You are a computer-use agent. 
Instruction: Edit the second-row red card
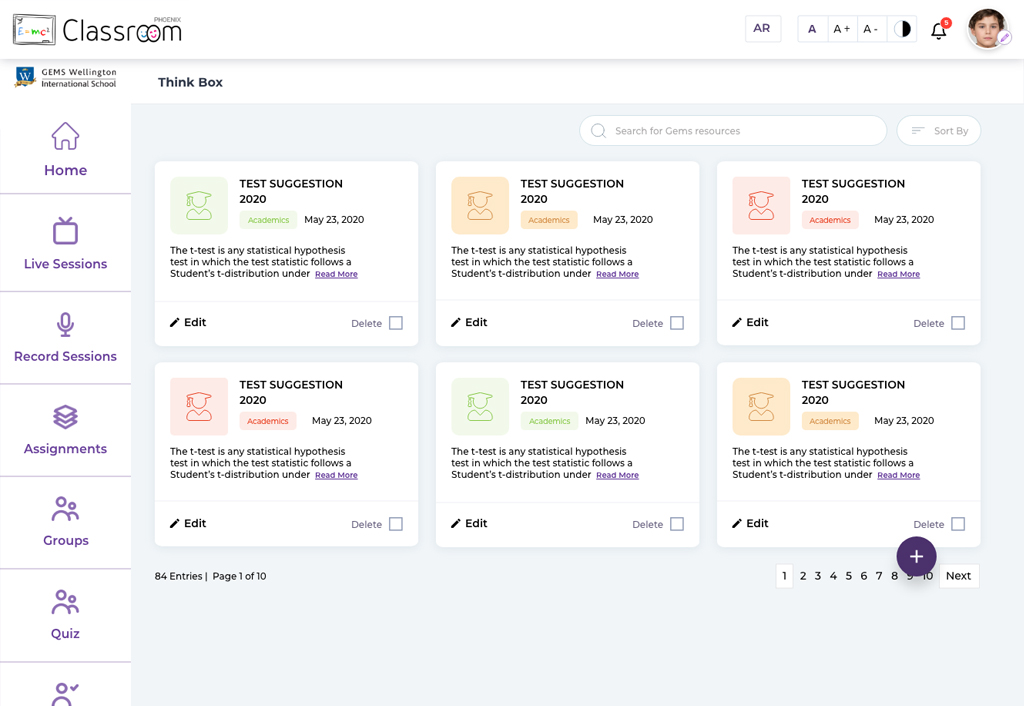tap(188, 523)
